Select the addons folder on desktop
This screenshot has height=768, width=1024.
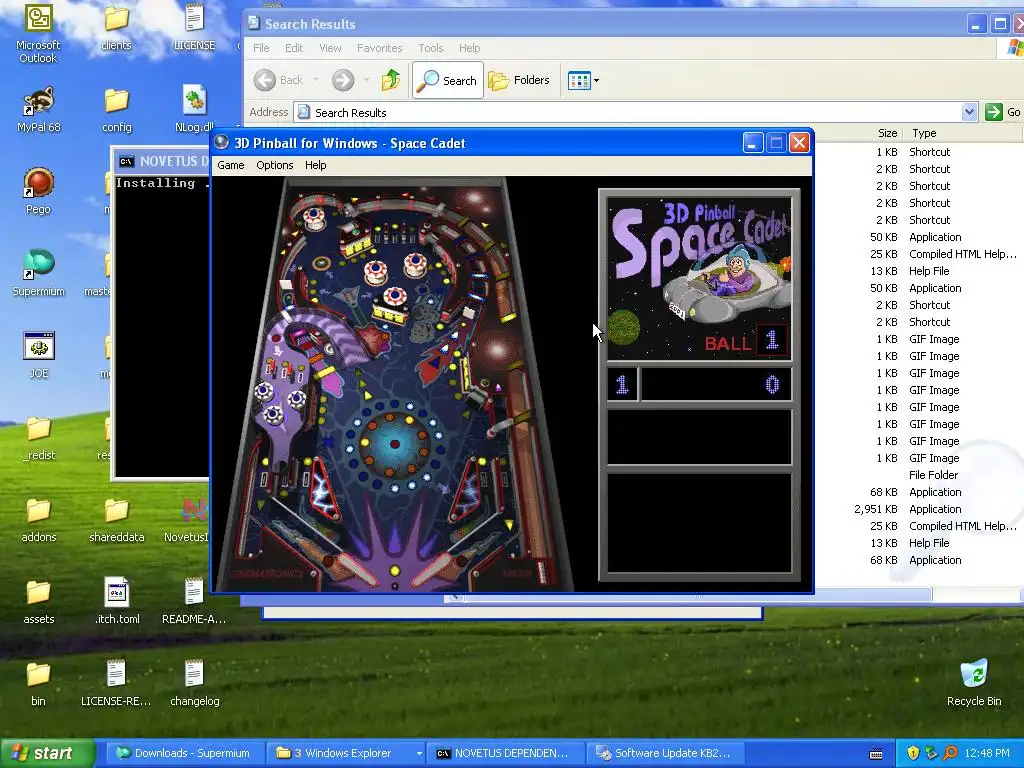pos(39,520)
